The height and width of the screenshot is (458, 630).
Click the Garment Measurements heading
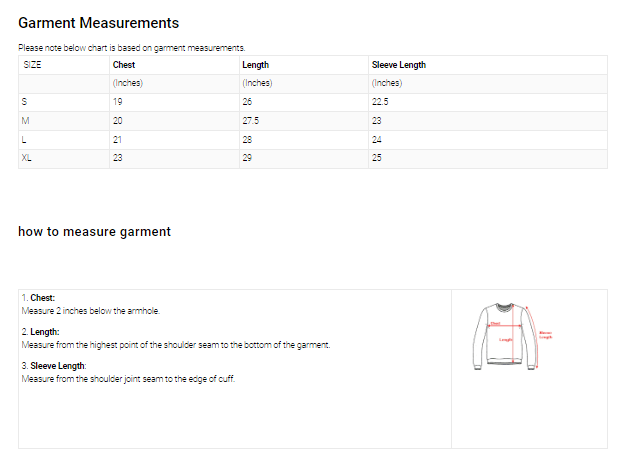tap(99, 22)
